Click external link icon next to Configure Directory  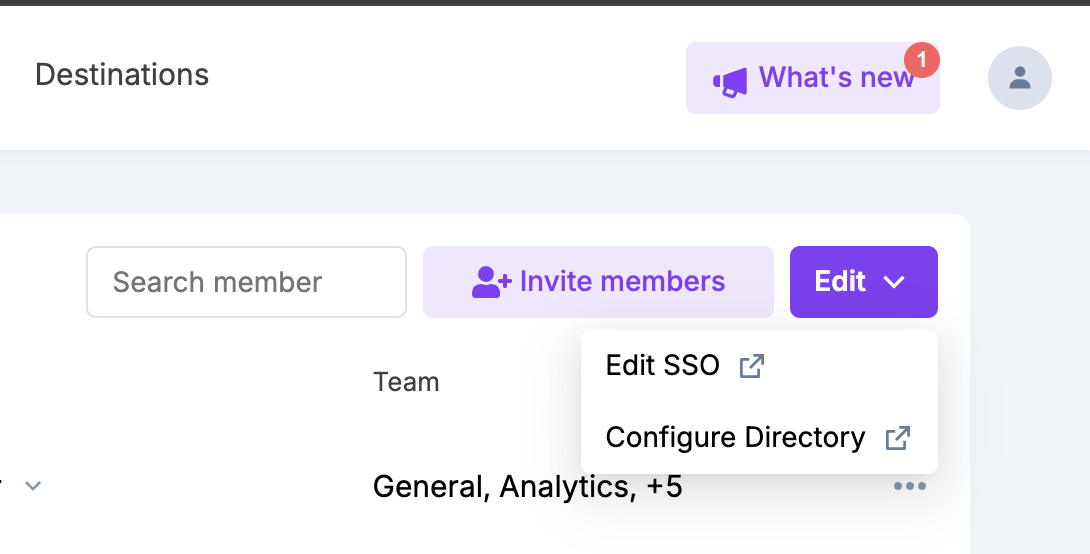coord(898,438)
